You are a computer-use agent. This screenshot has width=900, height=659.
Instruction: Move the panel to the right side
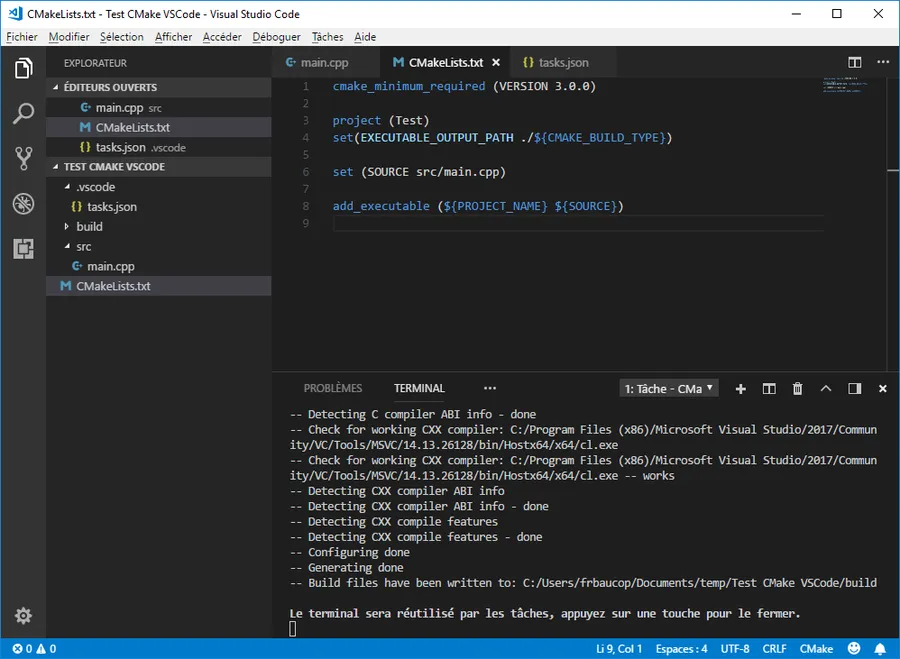(x=854, y=389)
